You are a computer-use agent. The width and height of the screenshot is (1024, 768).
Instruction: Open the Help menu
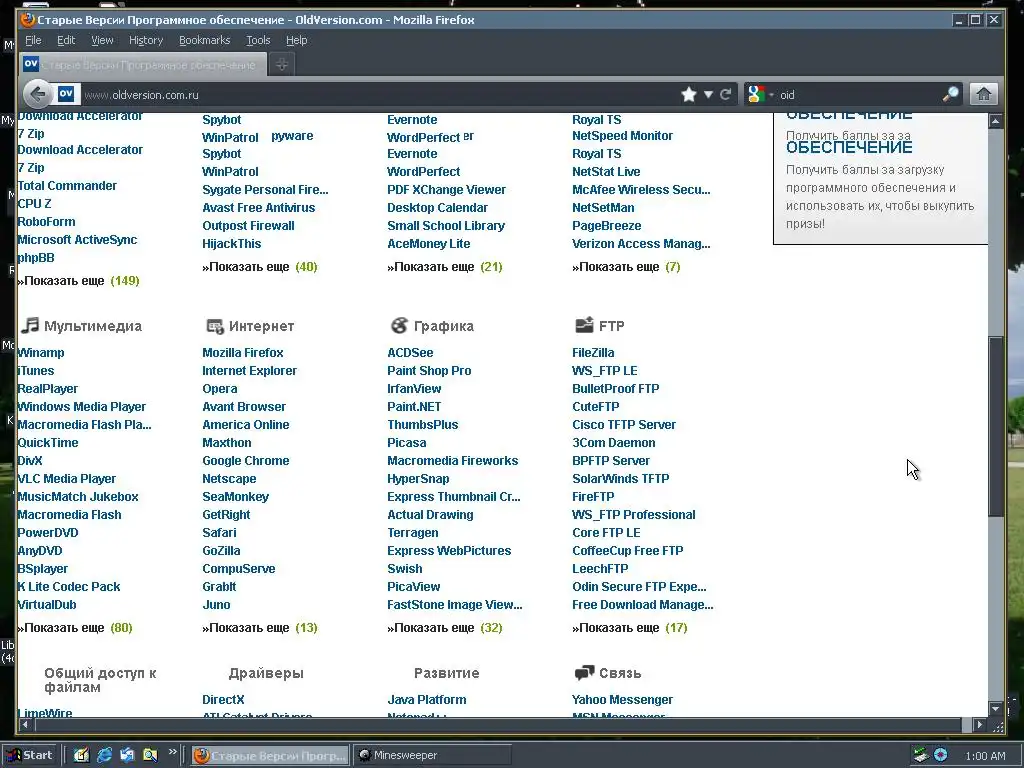pyautogui.click(x=296, y=40)
